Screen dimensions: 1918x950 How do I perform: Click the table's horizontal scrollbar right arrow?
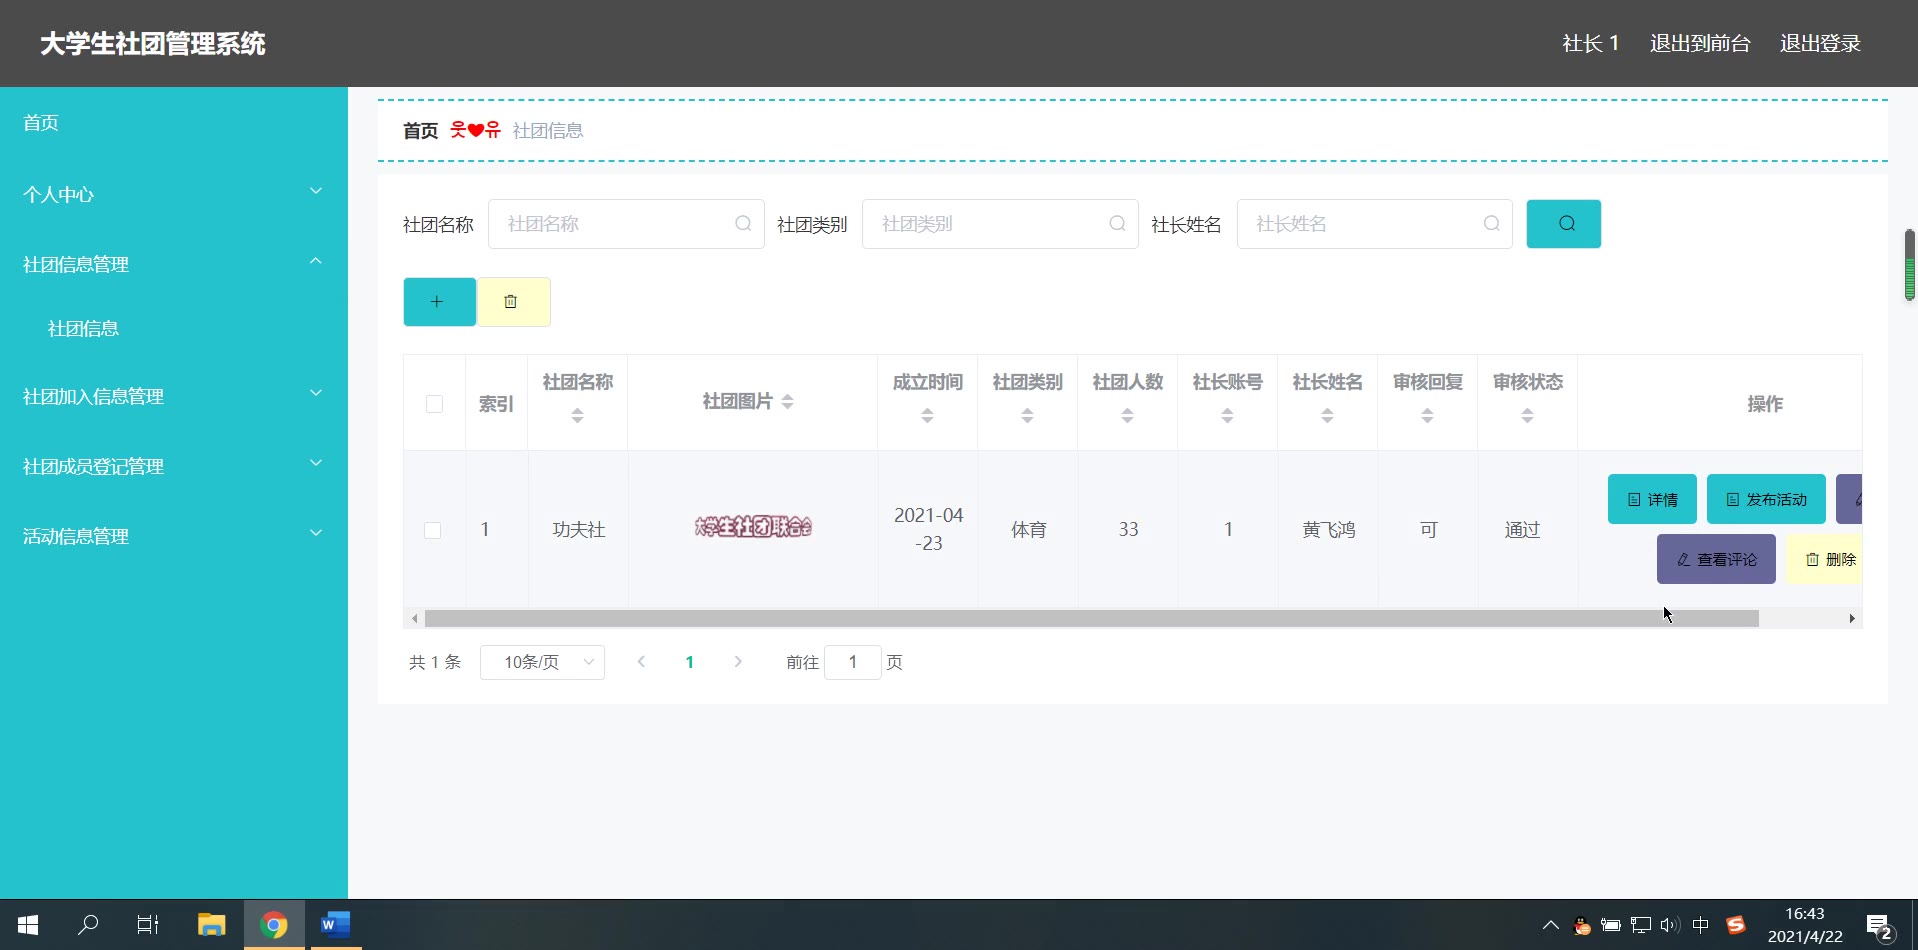click(x=1851, y=619)
